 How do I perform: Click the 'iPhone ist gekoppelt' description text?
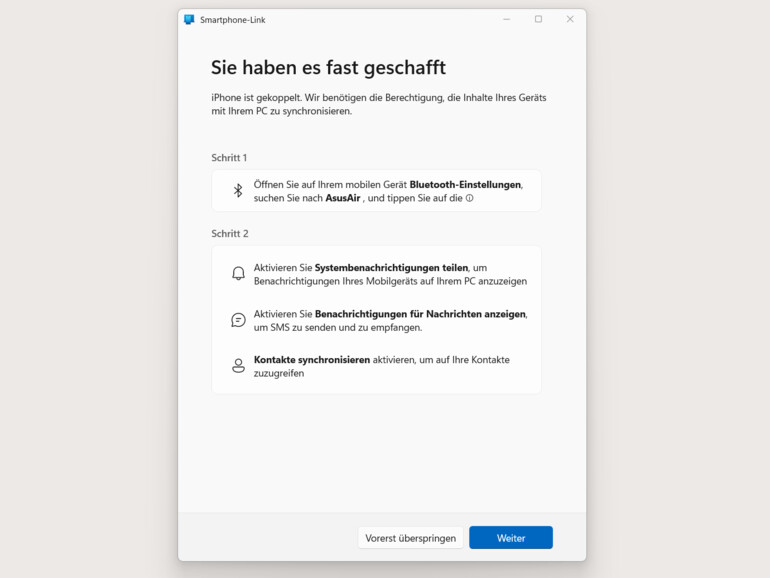click(379, 104)
